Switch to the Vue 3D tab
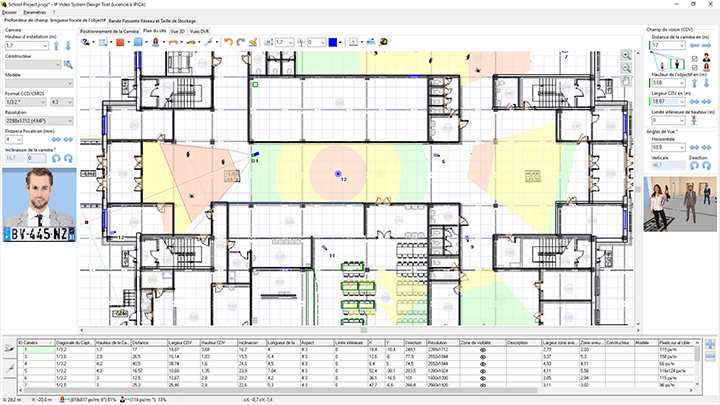Screen dimensions: 720x405 point(178,31)
